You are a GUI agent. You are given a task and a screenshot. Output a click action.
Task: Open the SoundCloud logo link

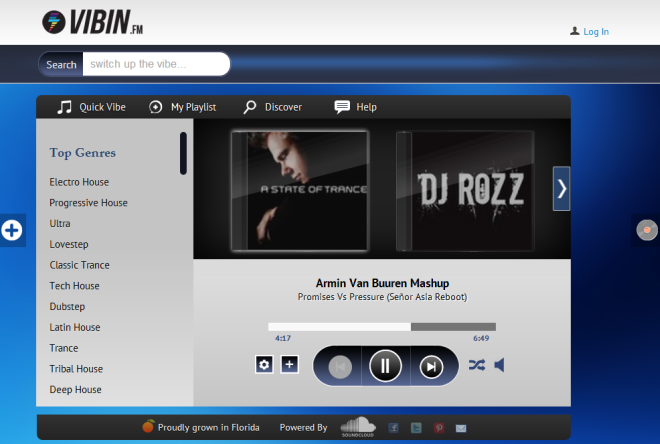[x=358, y=427]
